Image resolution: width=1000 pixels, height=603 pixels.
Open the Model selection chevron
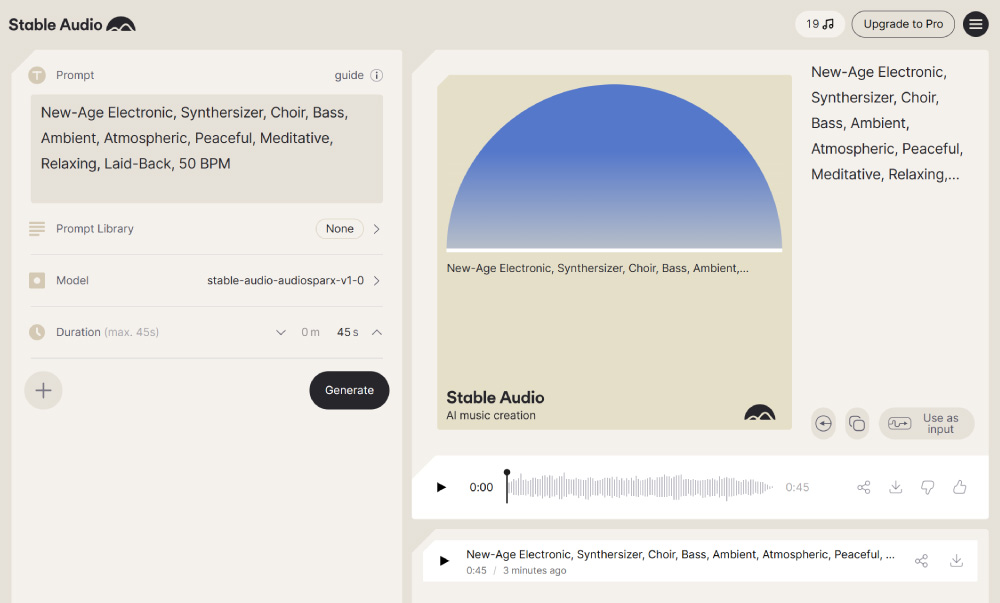pyautogui.click(x=376, y=281)
